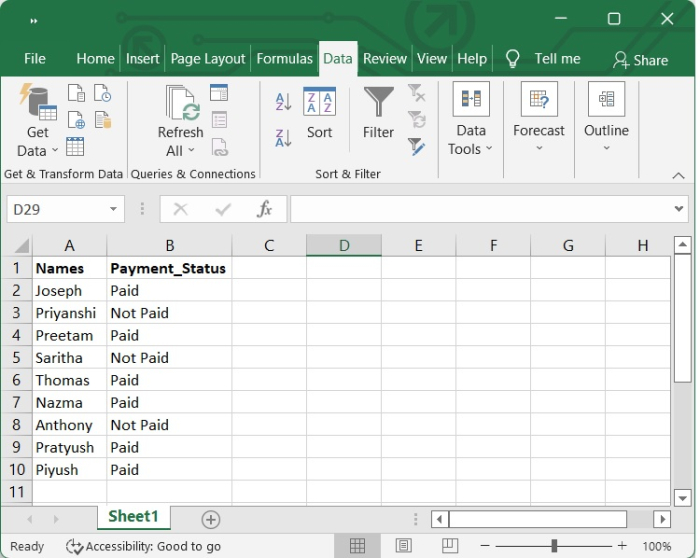Click the Tell me lightbulb
This screenshot has width=700, height=558.
click(x=512, y=59)
